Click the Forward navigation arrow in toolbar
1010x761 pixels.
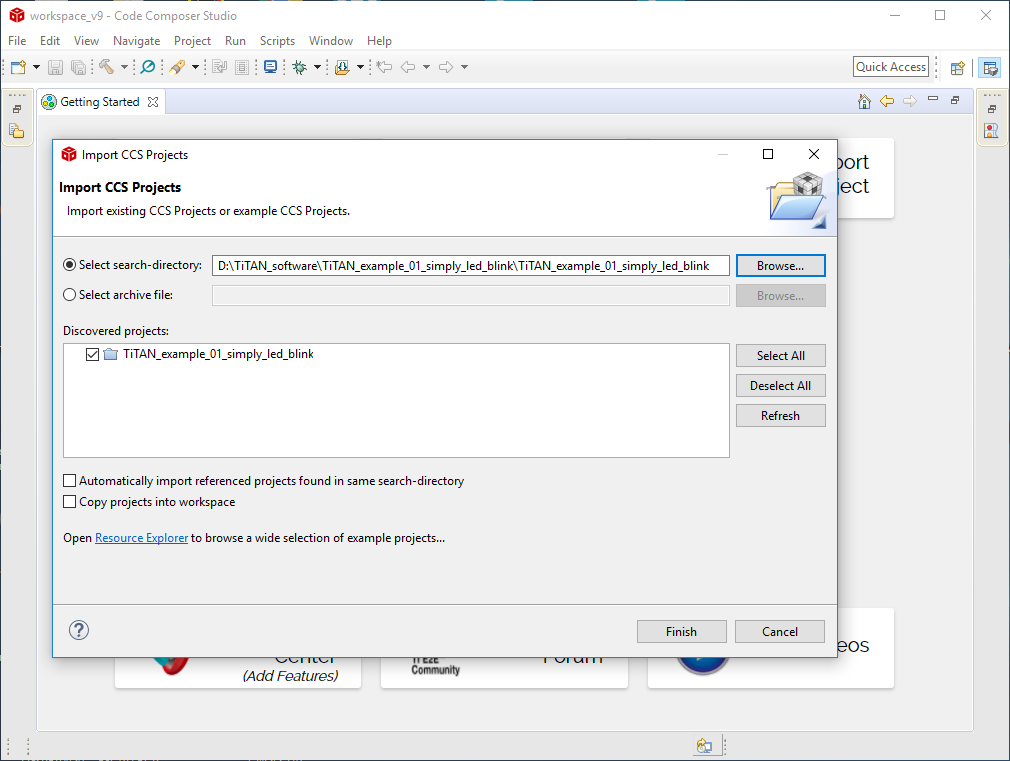pyautogui.click(x=446, y=67)
